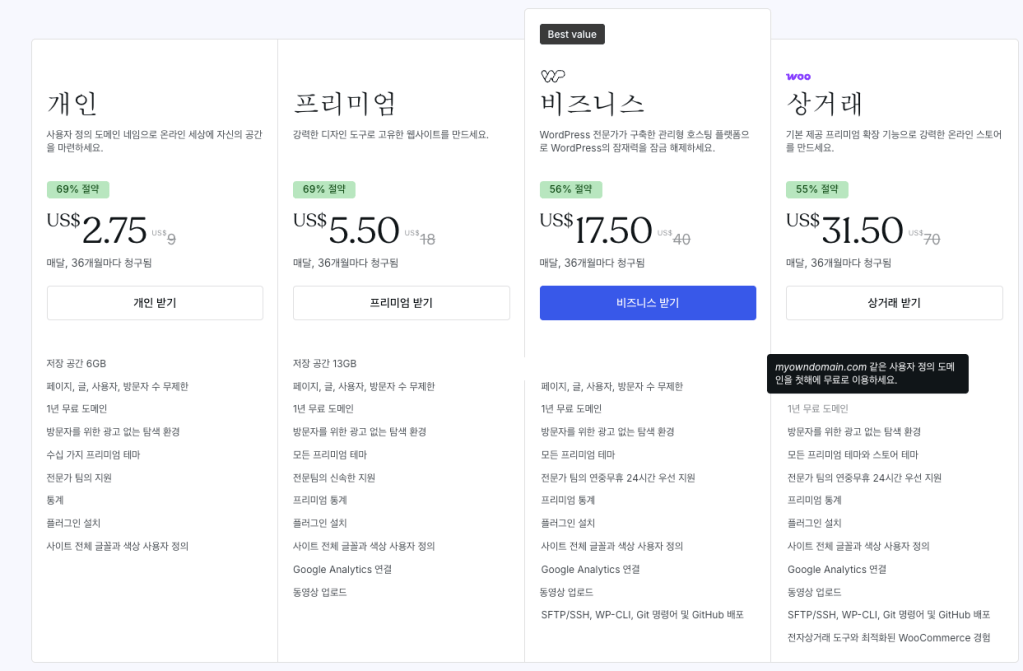The height and width of the screenshot is (671, 1023).
Task: Click the WP logo above 비즈니스 plan
Action: (553, 76)
